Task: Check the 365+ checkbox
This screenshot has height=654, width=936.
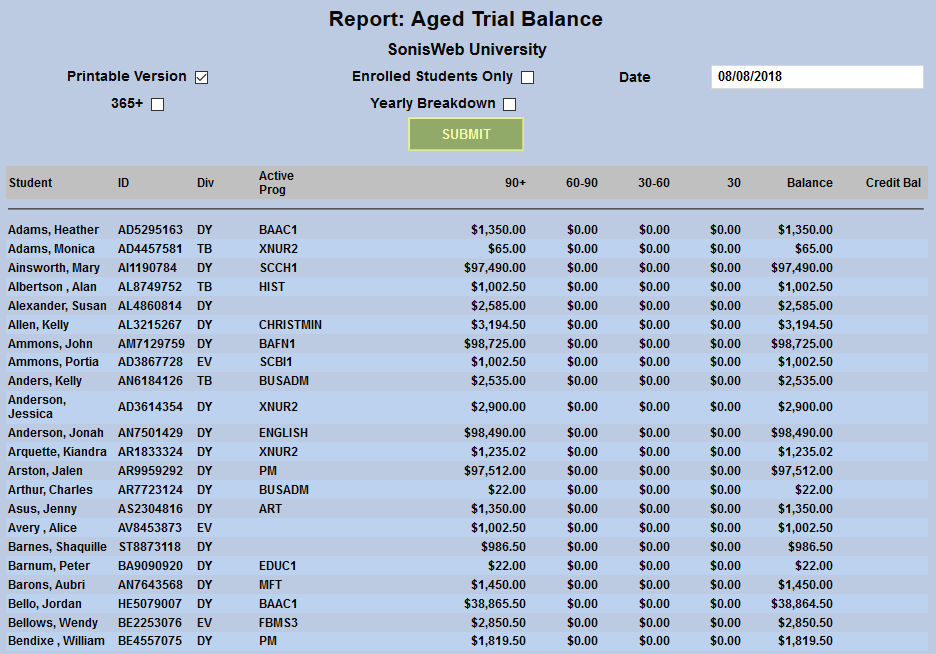Action: pyautogui.click(x=157, y=103)
